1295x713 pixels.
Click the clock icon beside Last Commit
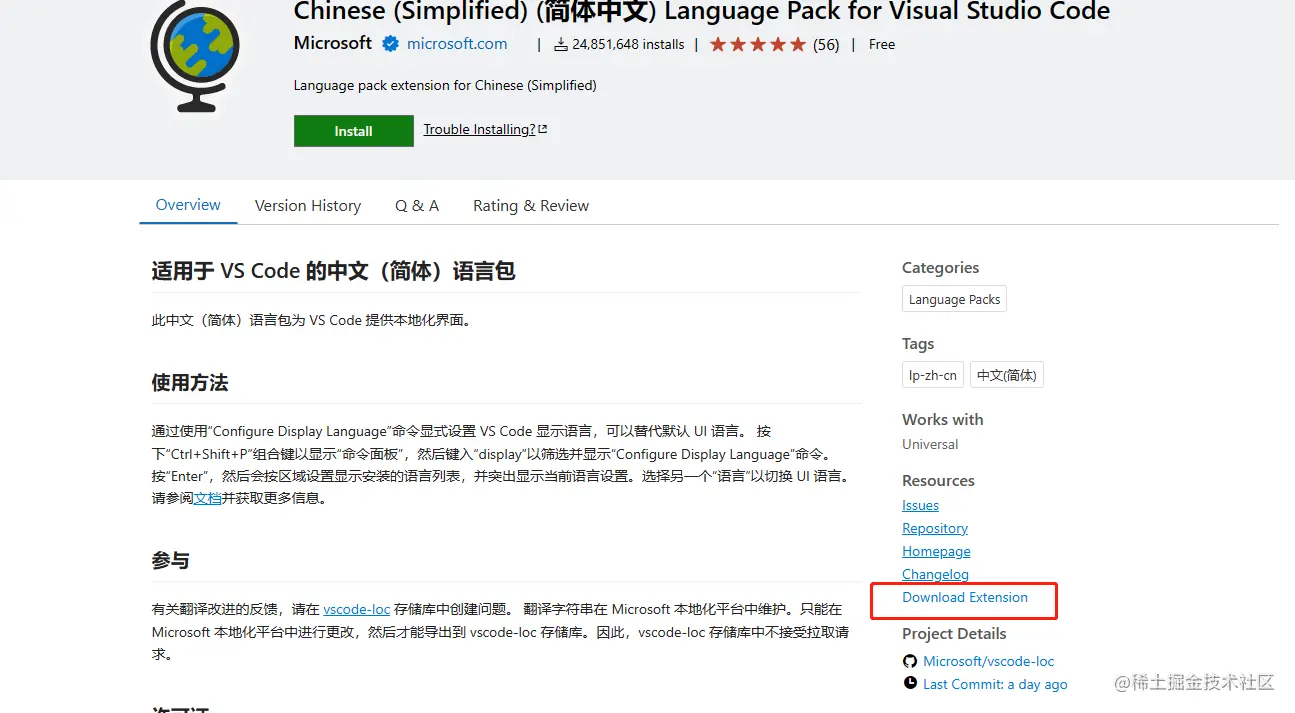click(910, 683)
